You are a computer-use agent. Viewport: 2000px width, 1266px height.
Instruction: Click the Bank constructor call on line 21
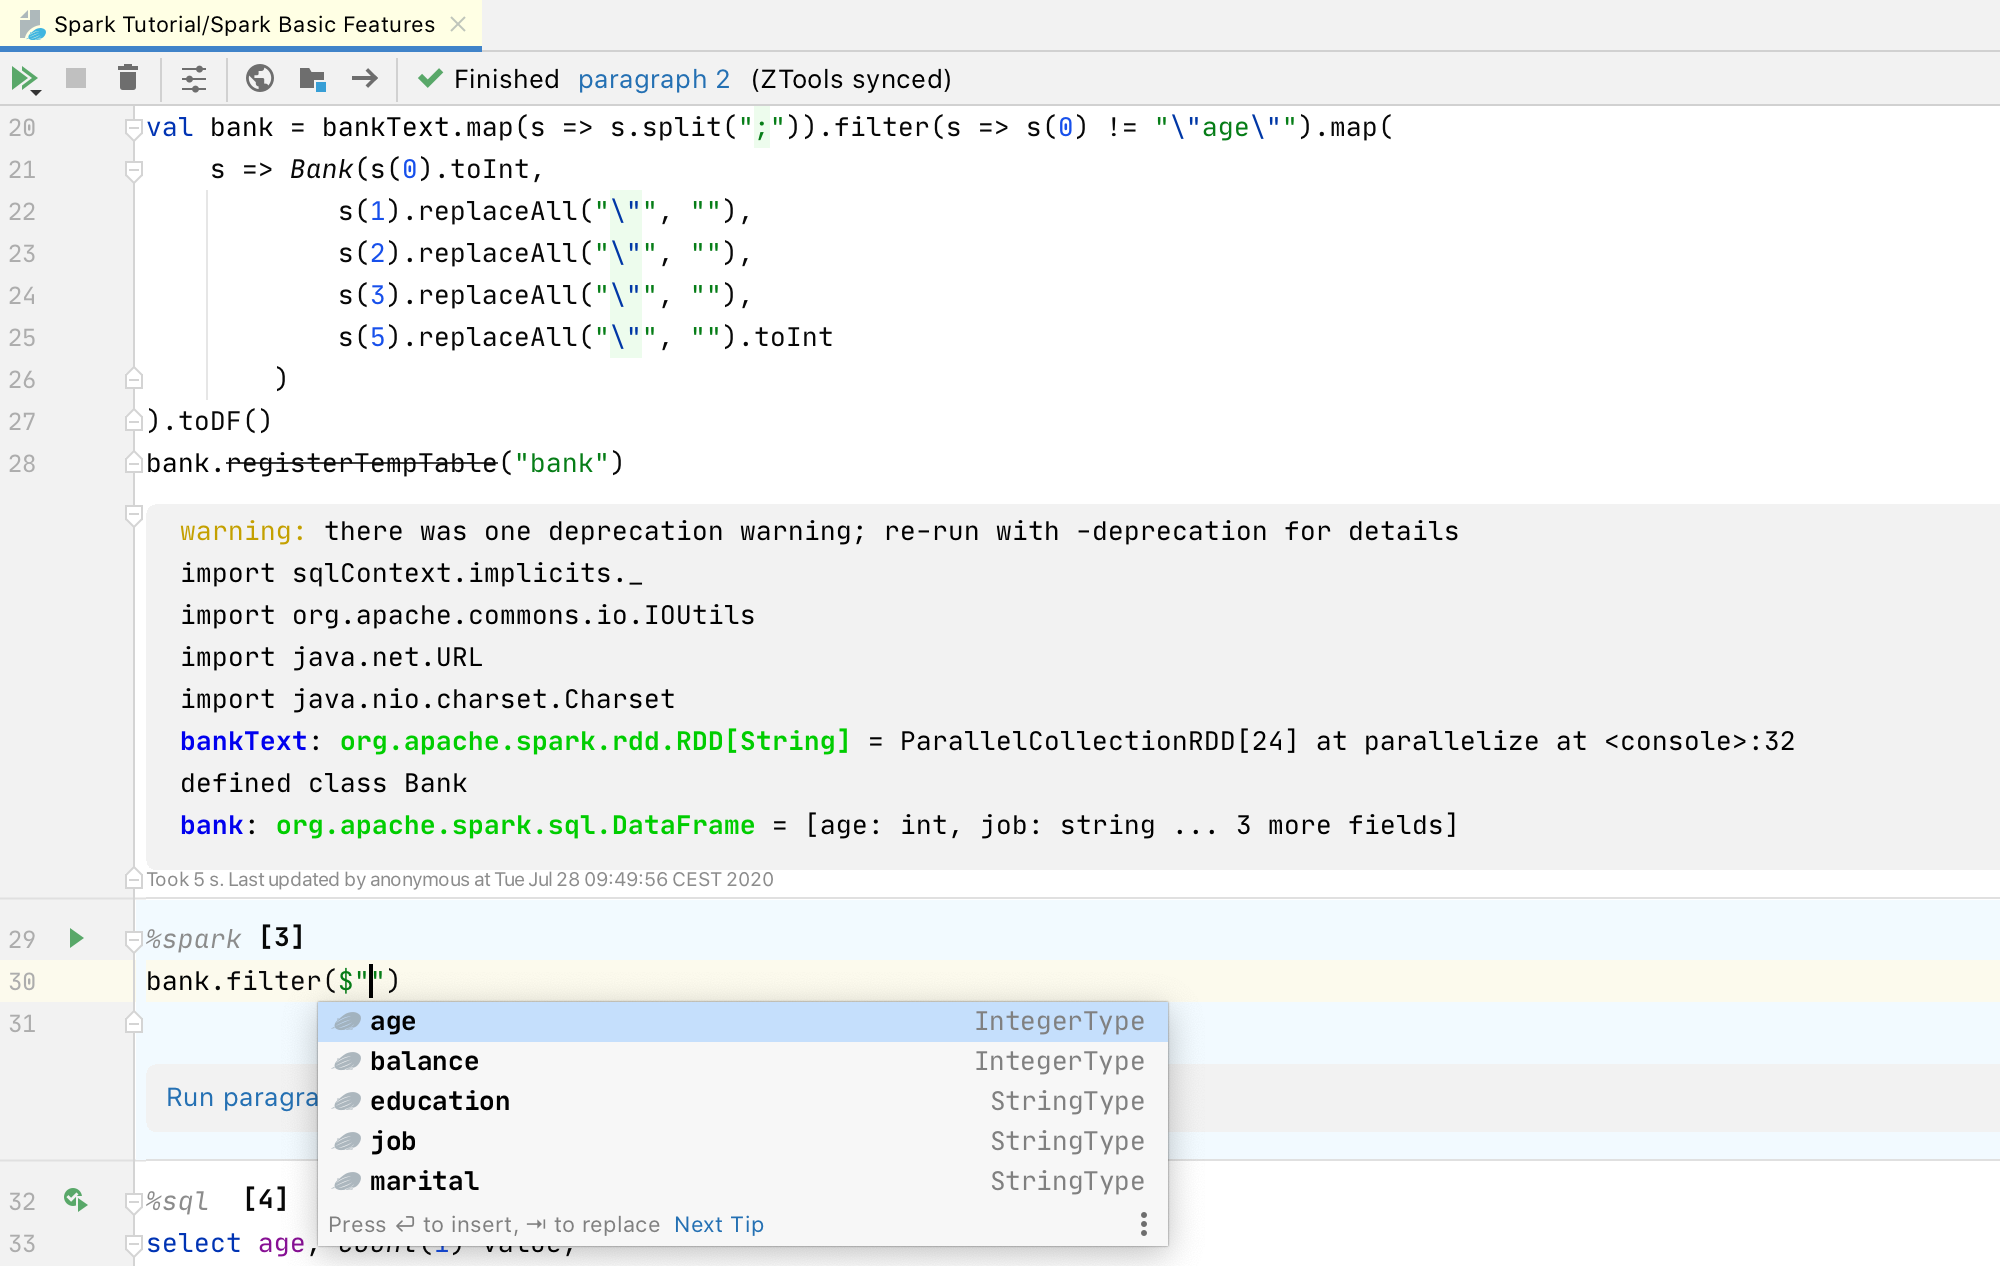pyautogui.click(x=322, y=169)
